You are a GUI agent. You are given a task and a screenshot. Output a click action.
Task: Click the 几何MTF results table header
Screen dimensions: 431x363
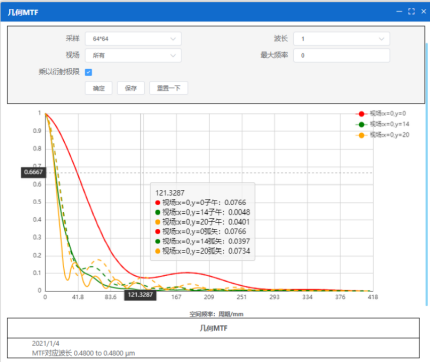[x=213, y=328]
